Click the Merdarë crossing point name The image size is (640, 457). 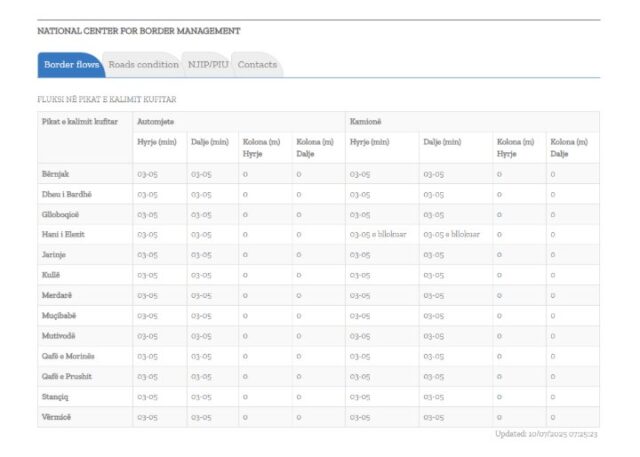[x=57, y=295]
